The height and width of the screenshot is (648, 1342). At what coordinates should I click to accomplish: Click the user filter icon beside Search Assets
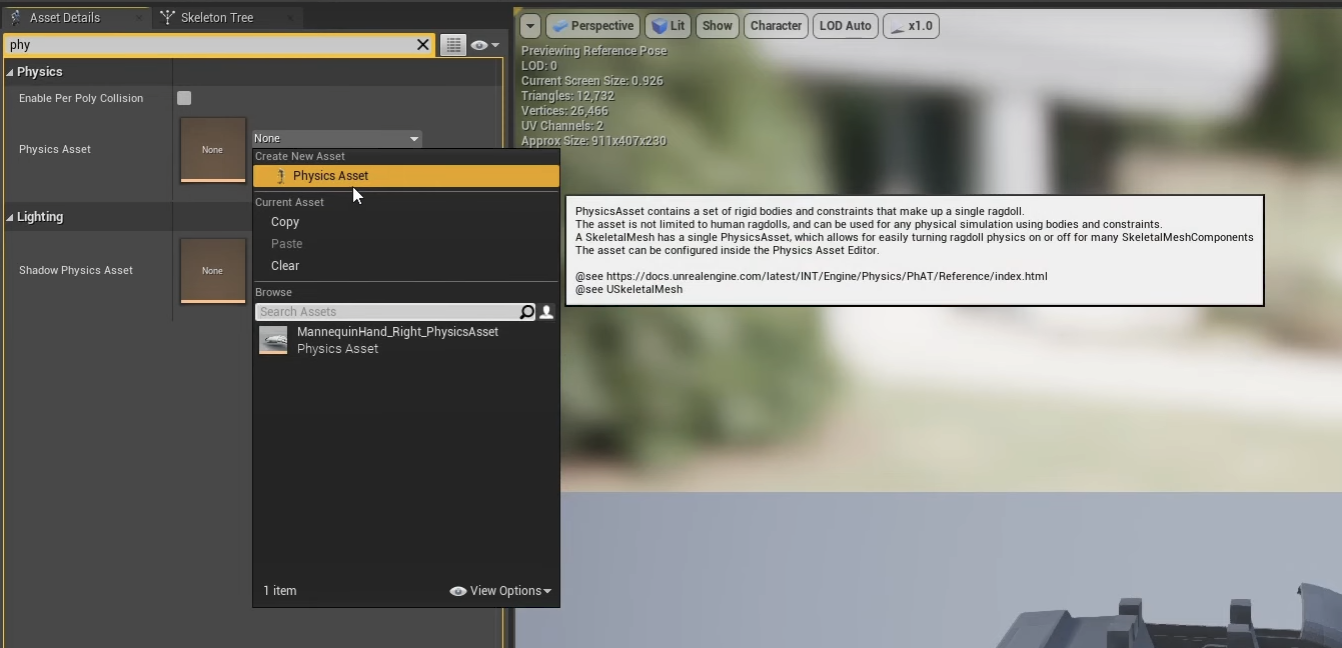tap(547, 312)
